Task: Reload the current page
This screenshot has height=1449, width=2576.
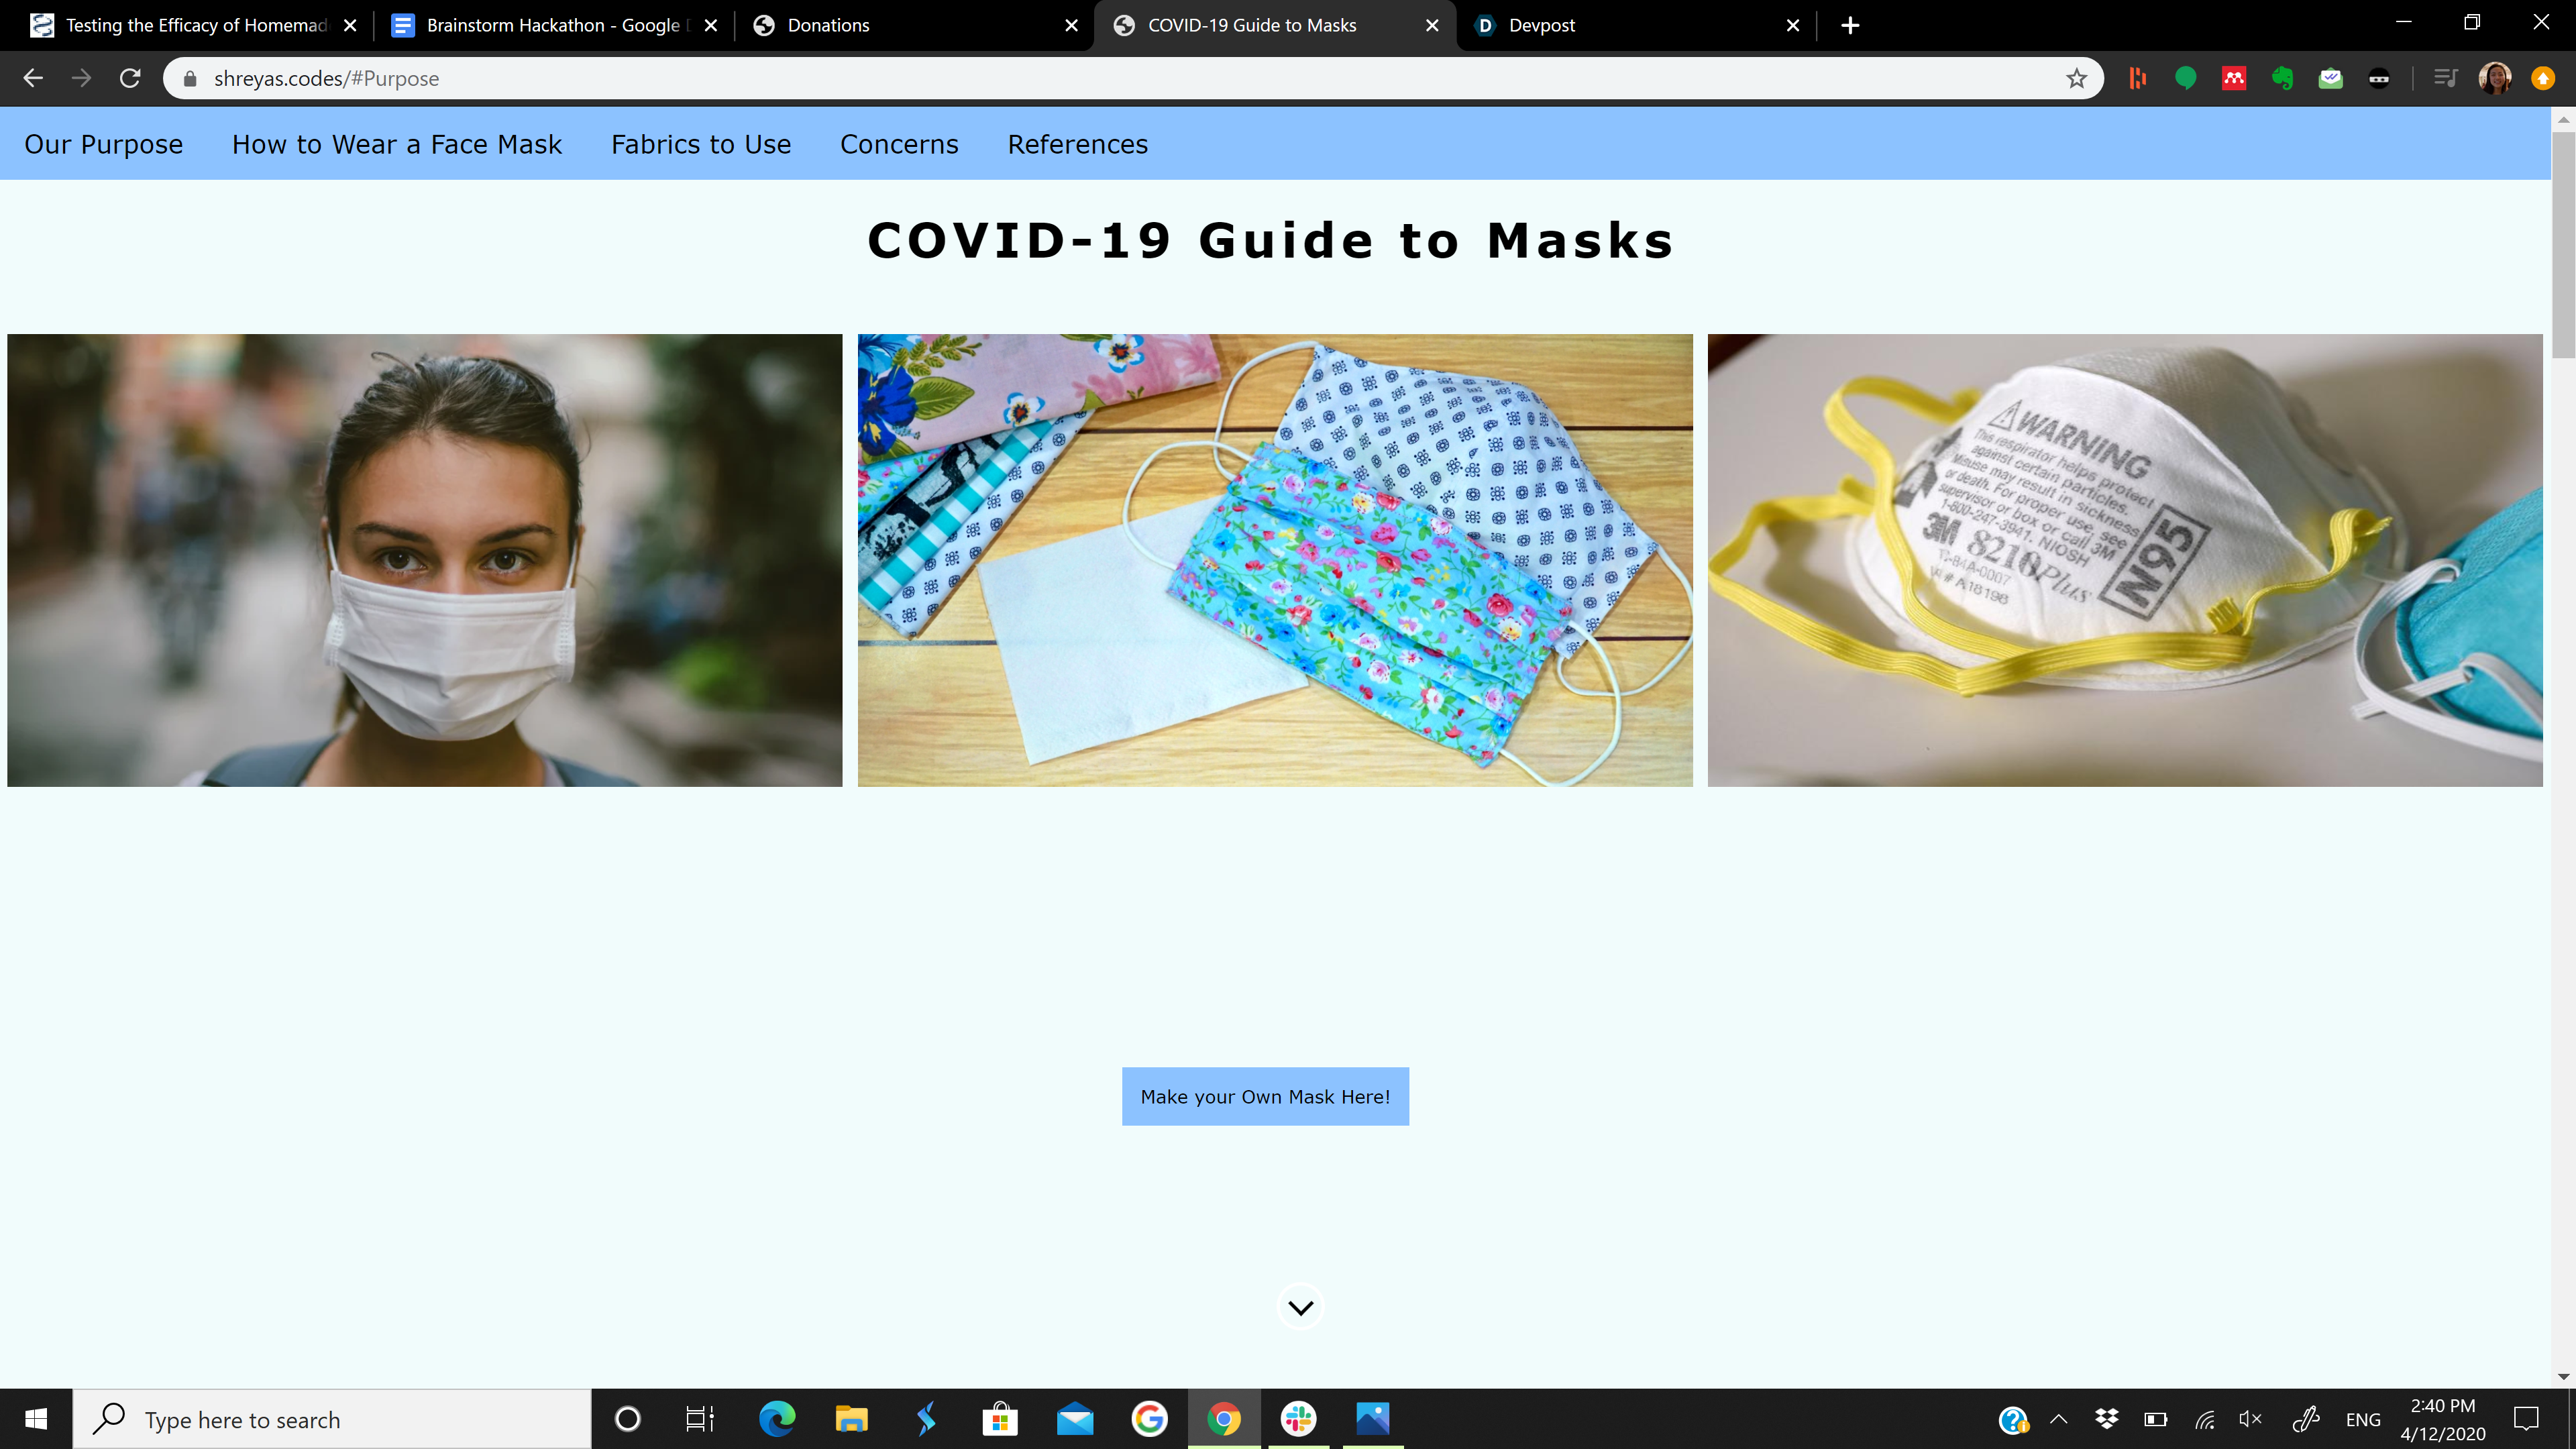Action: (130, 79)
